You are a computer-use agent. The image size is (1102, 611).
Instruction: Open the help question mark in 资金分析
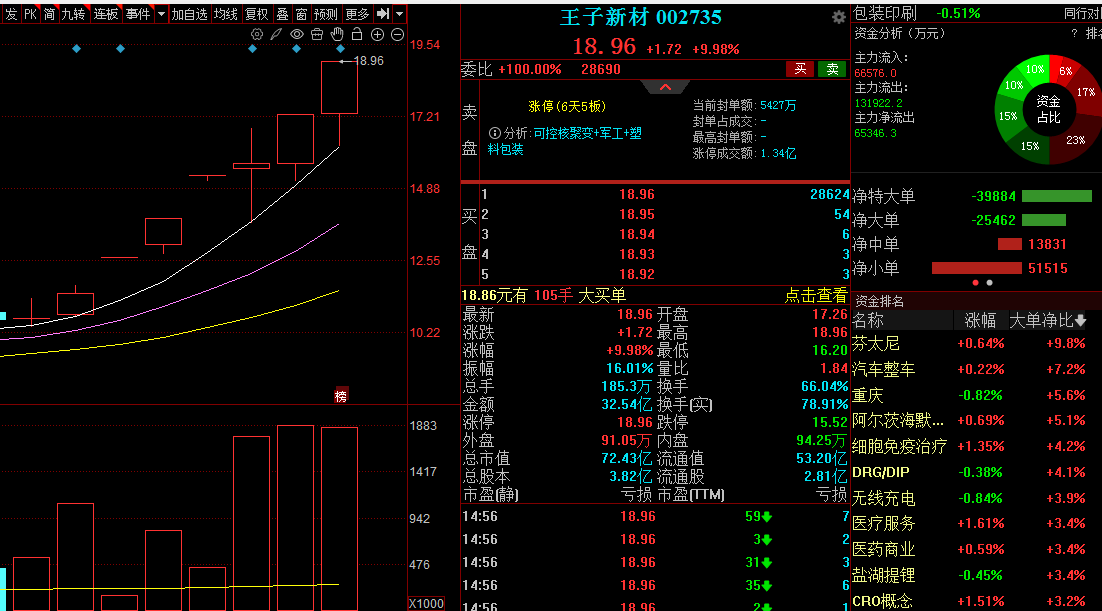(1074, 33)
